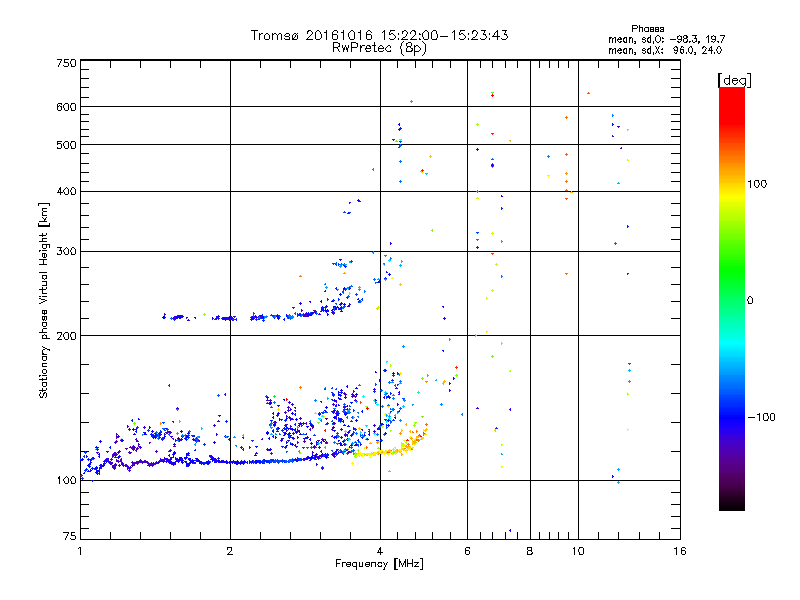Click the y-axis tick label "500"
This screenshot has width=800, height=600.
[67, 145]
